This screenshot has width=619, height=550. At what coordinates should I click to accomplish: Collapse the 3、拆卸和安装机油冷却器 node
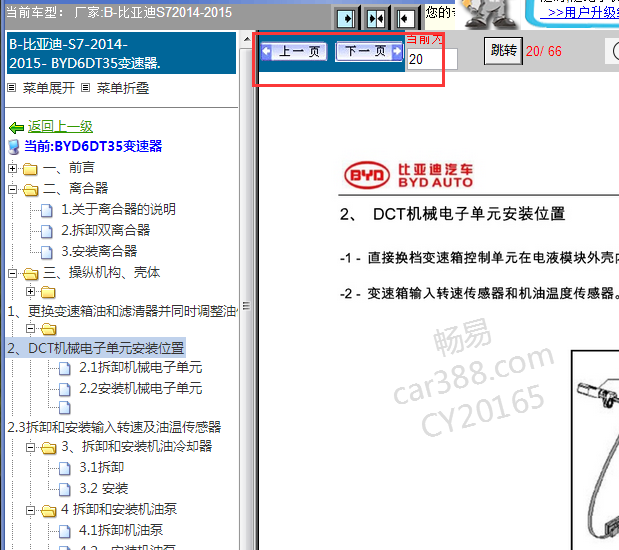tap(30, 447)
